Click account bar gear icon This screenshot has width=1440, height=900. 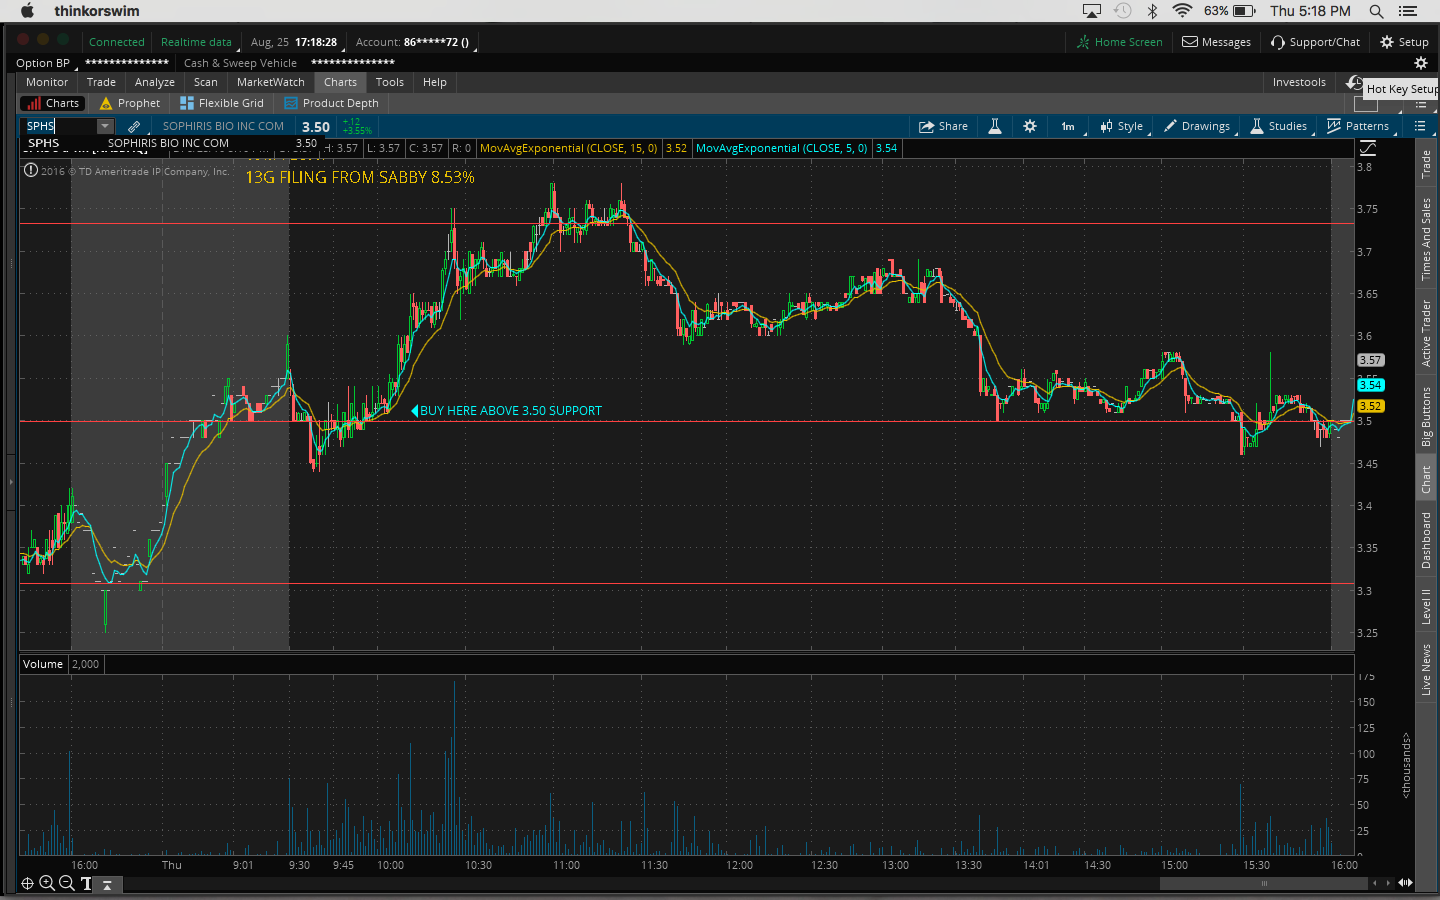(x=1420, y=63)
